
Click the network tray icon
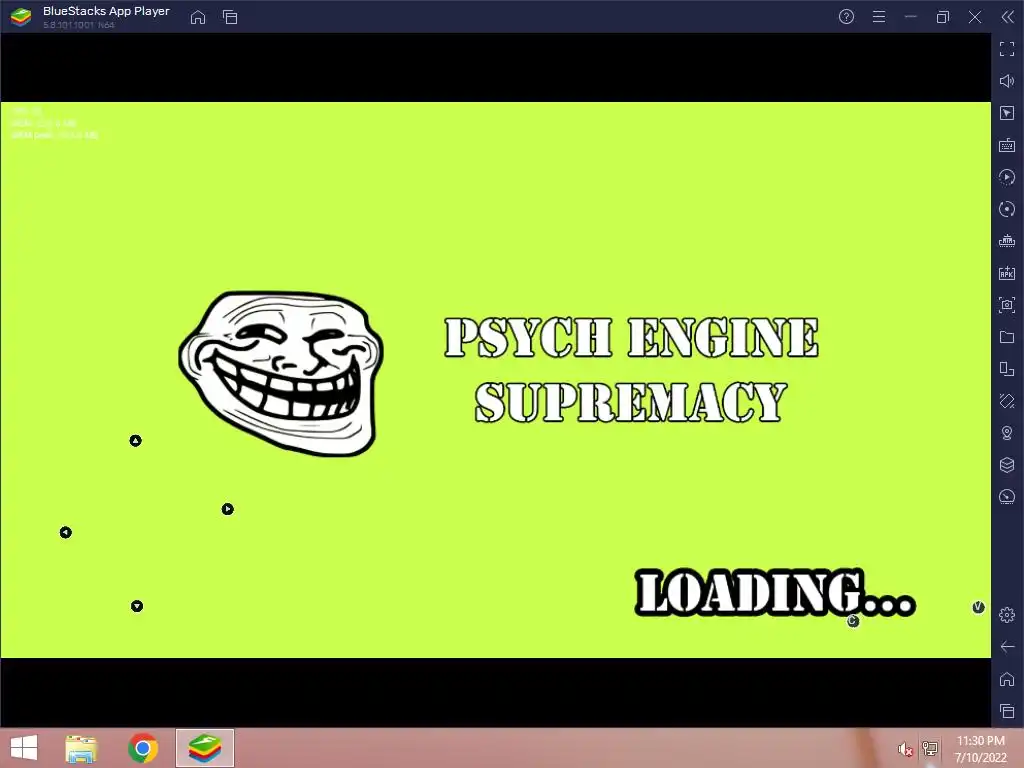pyautogui.click(x=929, y=748)
